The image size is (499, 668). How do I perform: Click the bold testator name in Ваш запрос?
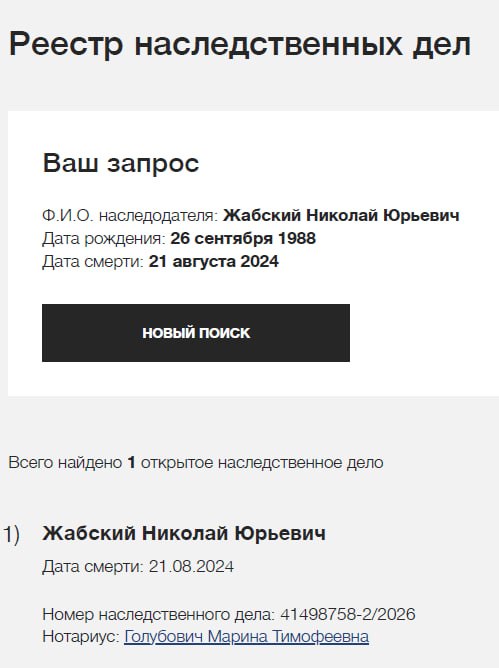(341, 215)
